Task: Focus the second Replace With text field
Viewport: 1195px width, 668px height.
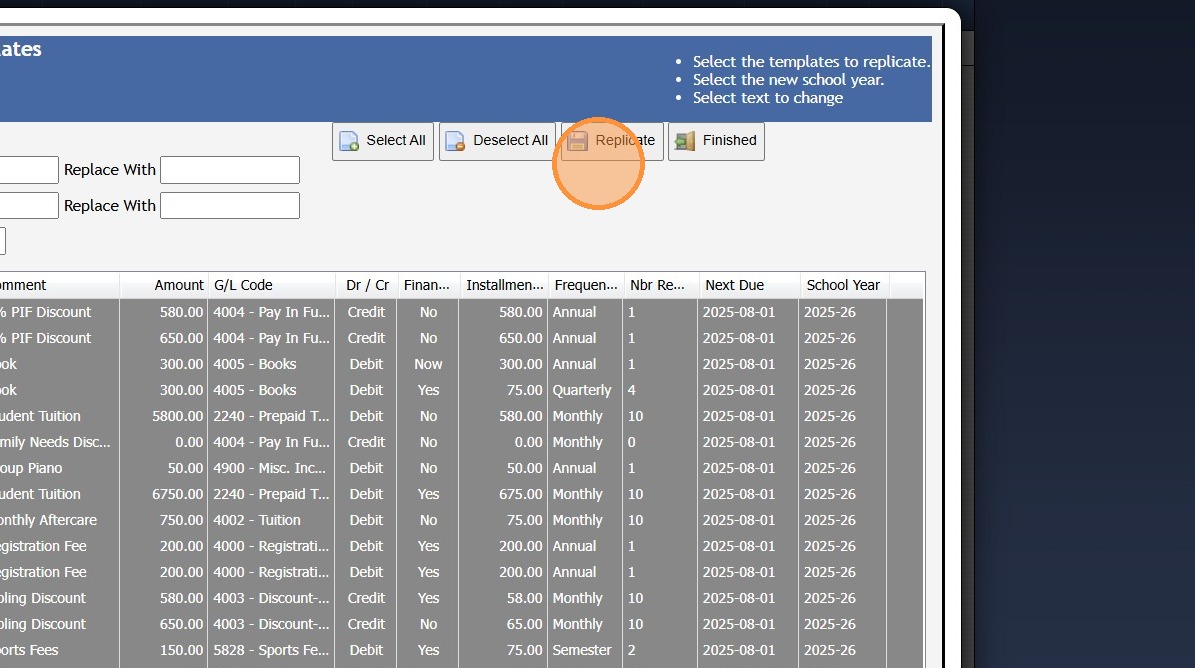Action: tap(229, 206)
